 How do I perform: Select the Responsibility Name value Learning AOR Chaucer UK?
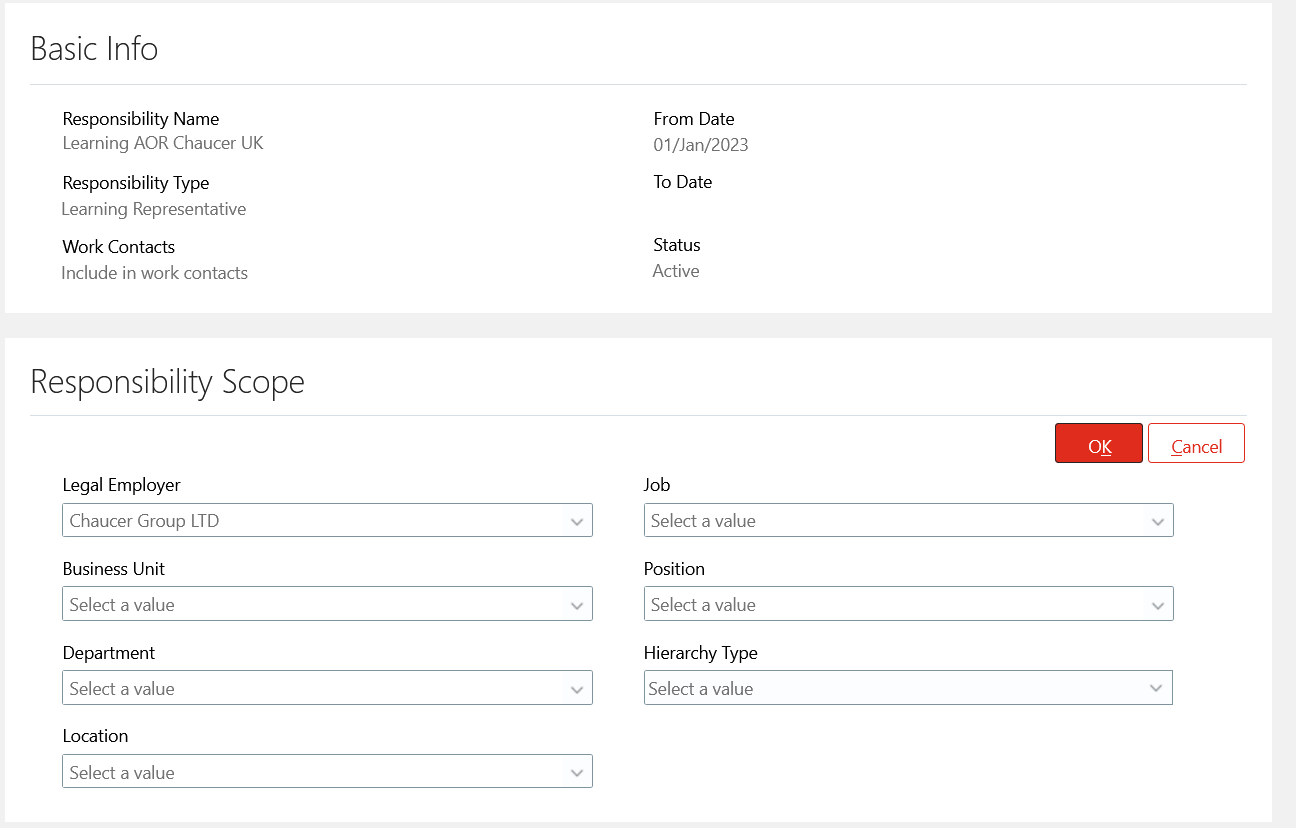point(162,143)
